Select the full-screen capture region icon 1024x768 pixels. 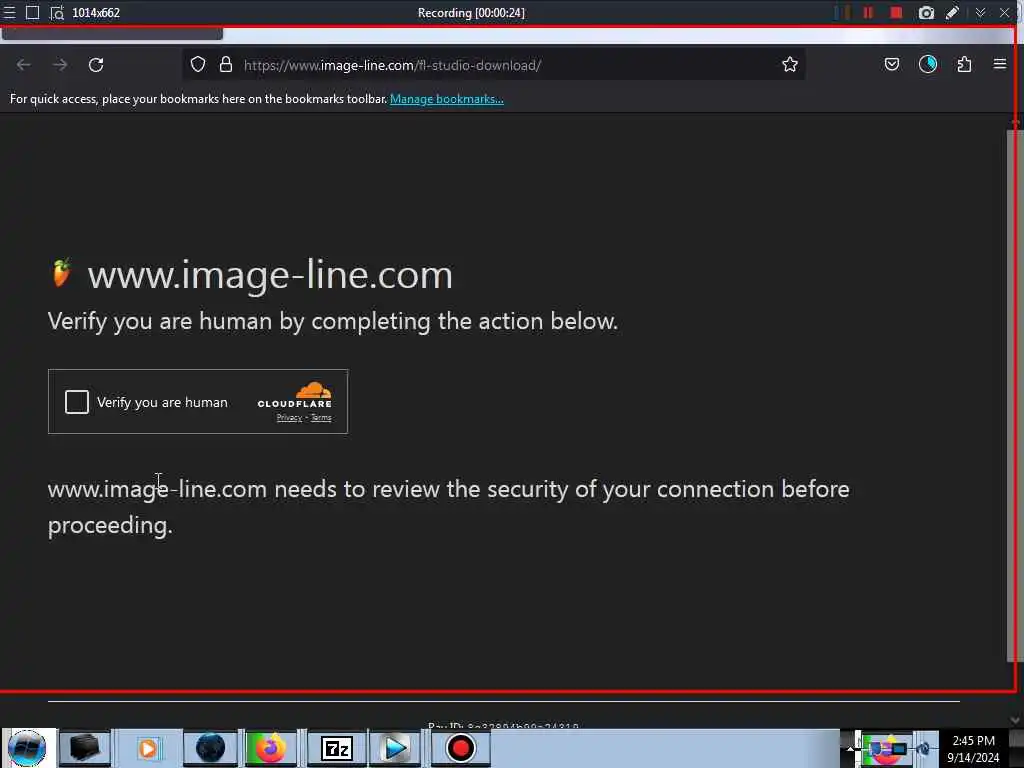coord(33,12)
